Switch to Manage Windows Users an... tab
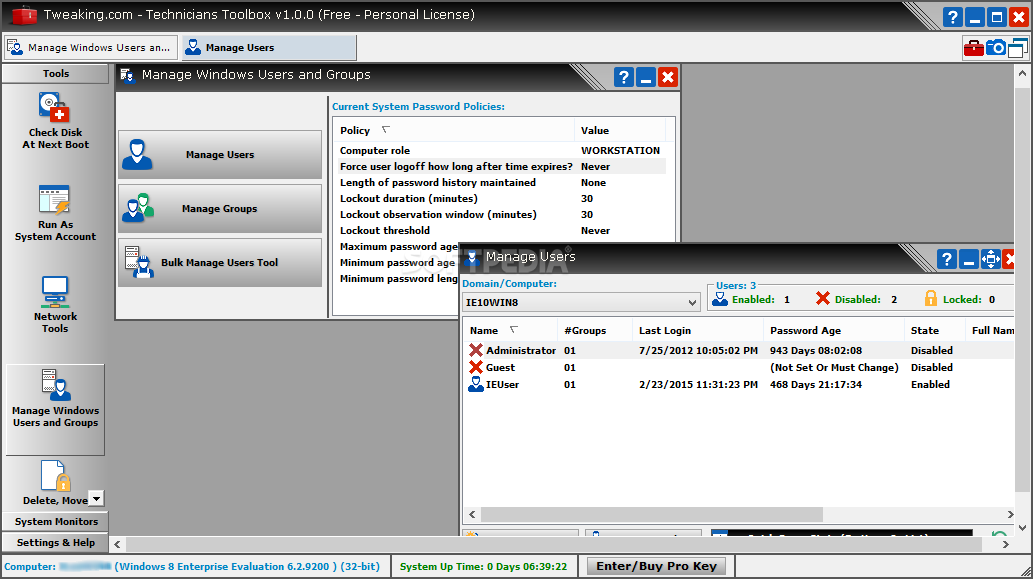 tap(90, 47)
